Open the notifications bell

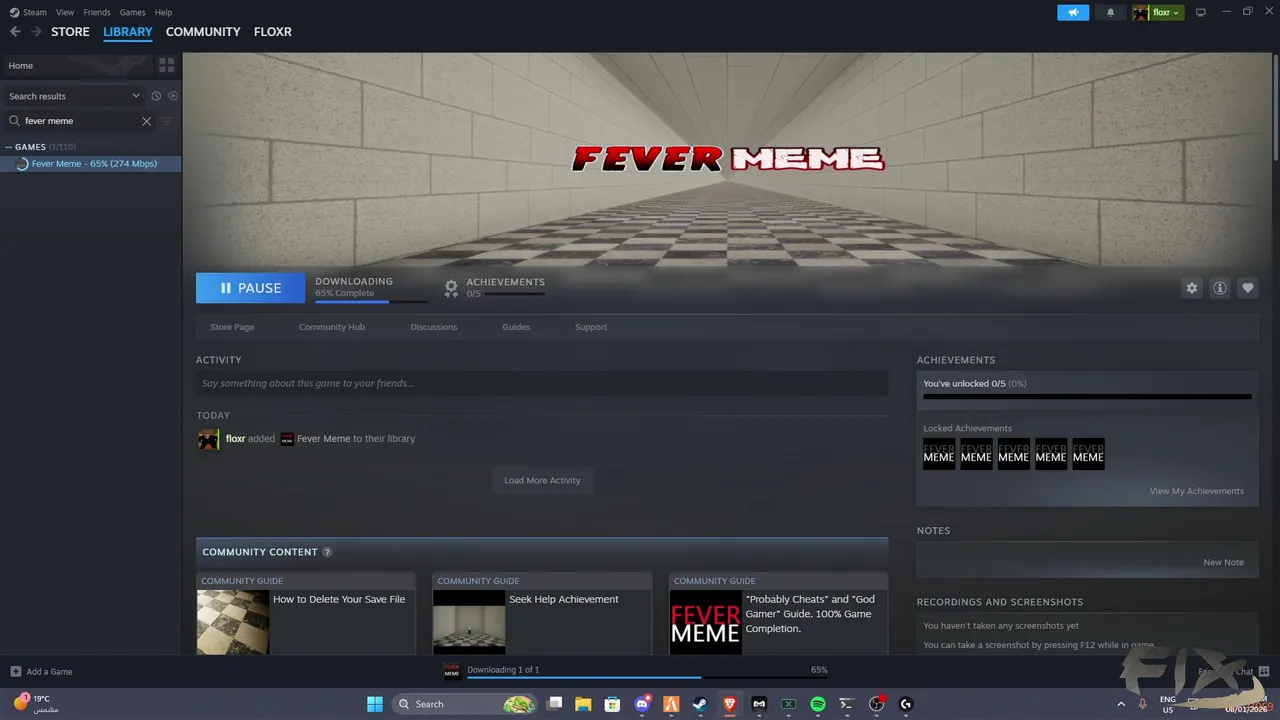tap(1110, 12)
